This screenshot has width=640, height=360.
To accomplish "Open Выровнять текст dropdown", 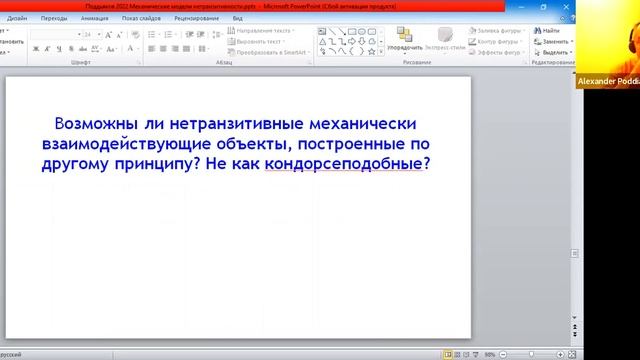I will click(x=256, y=42).
